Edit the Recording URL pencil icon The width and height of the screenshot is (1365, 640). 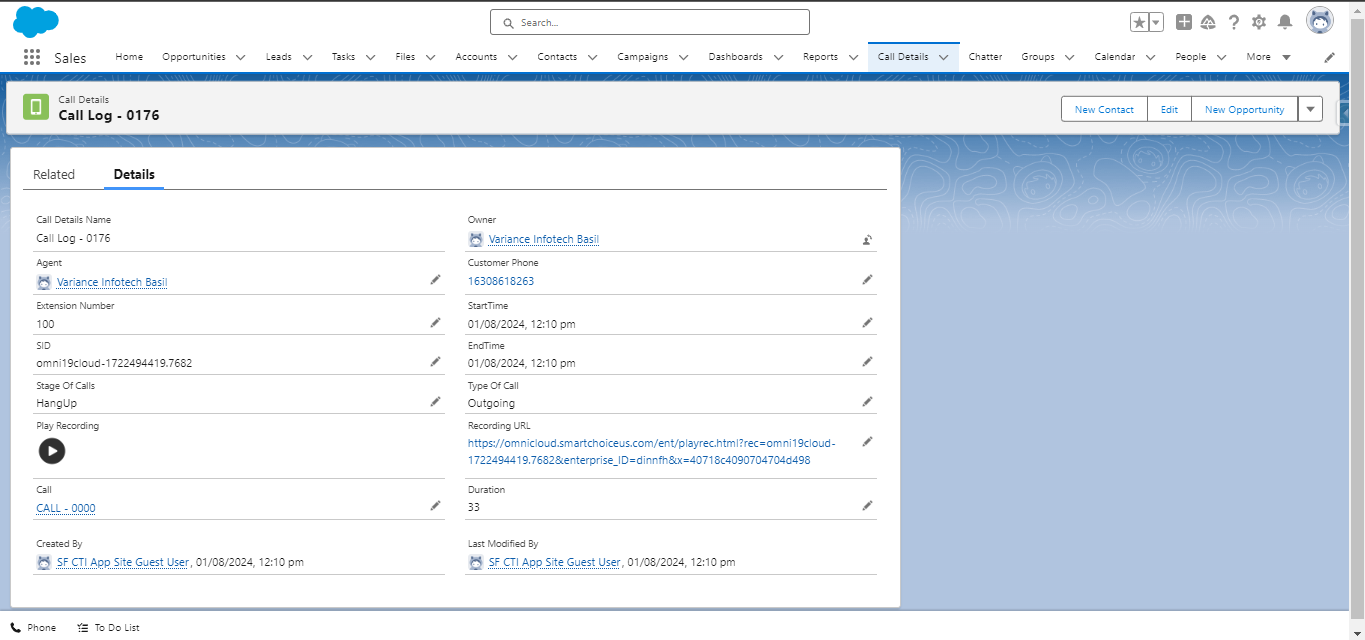867,441
